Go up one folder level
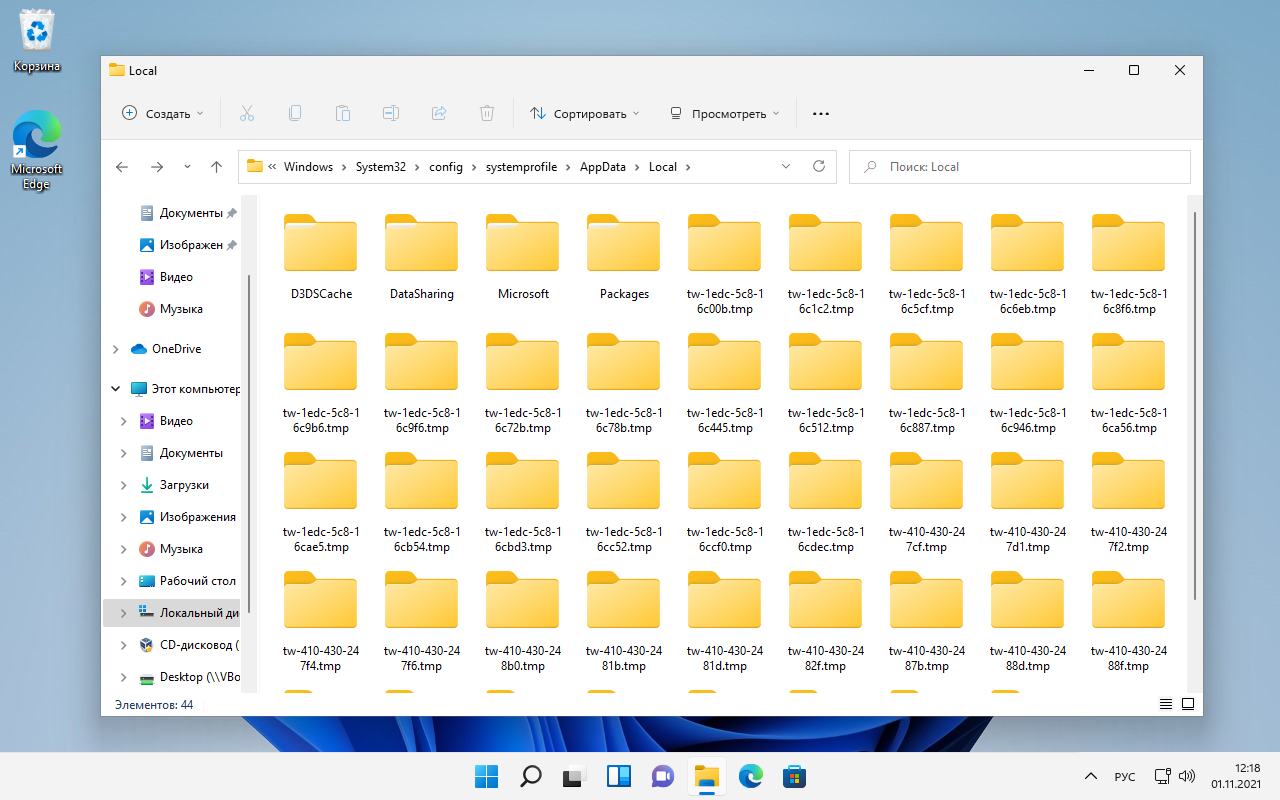Screen dimensions: 1280x800 click(216, 166)
